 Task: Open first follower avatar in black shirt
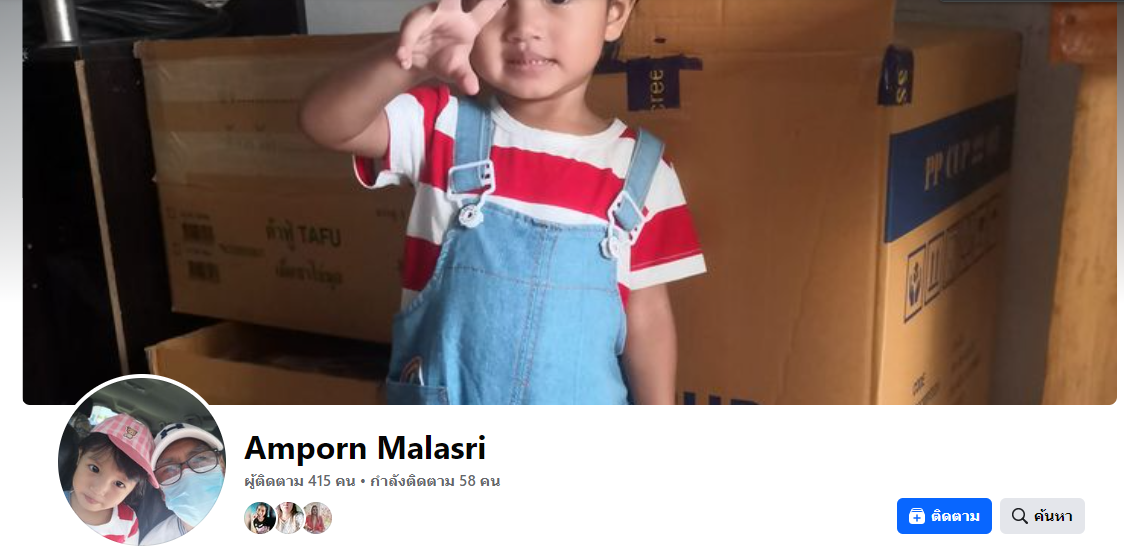259,518
